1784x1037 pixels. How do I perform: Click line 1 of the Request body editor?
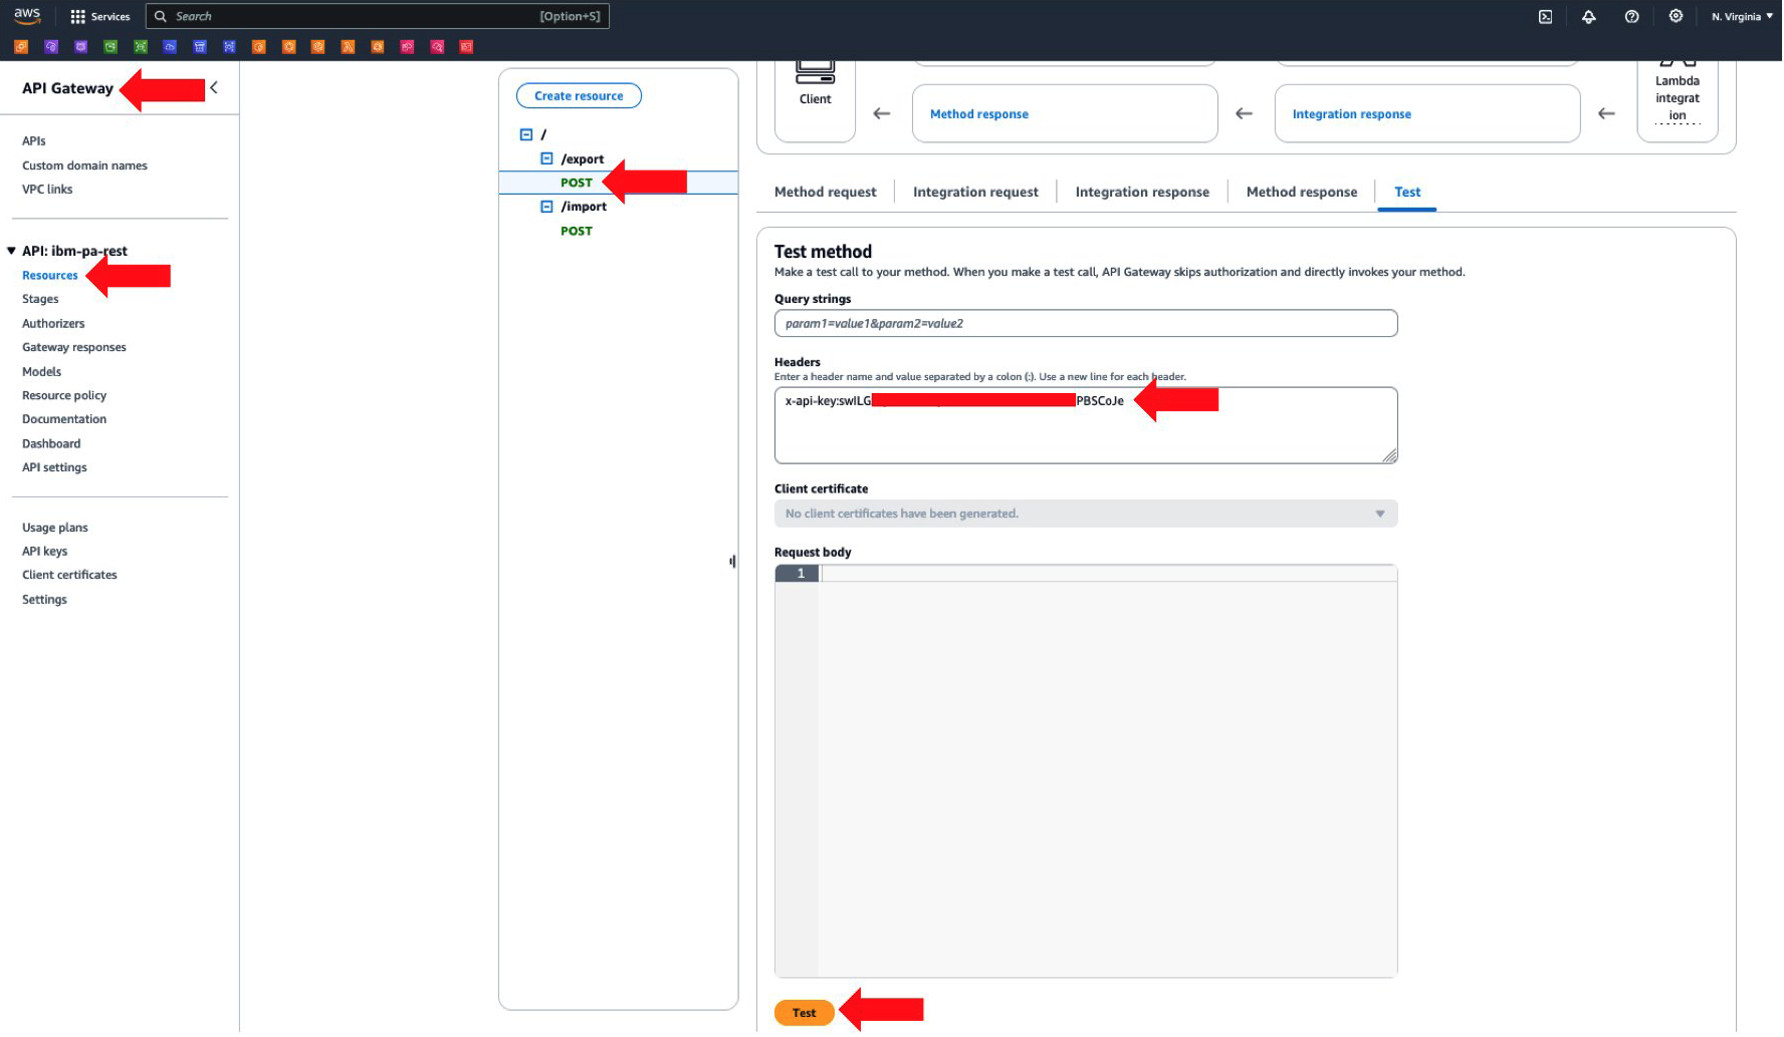1108,574
